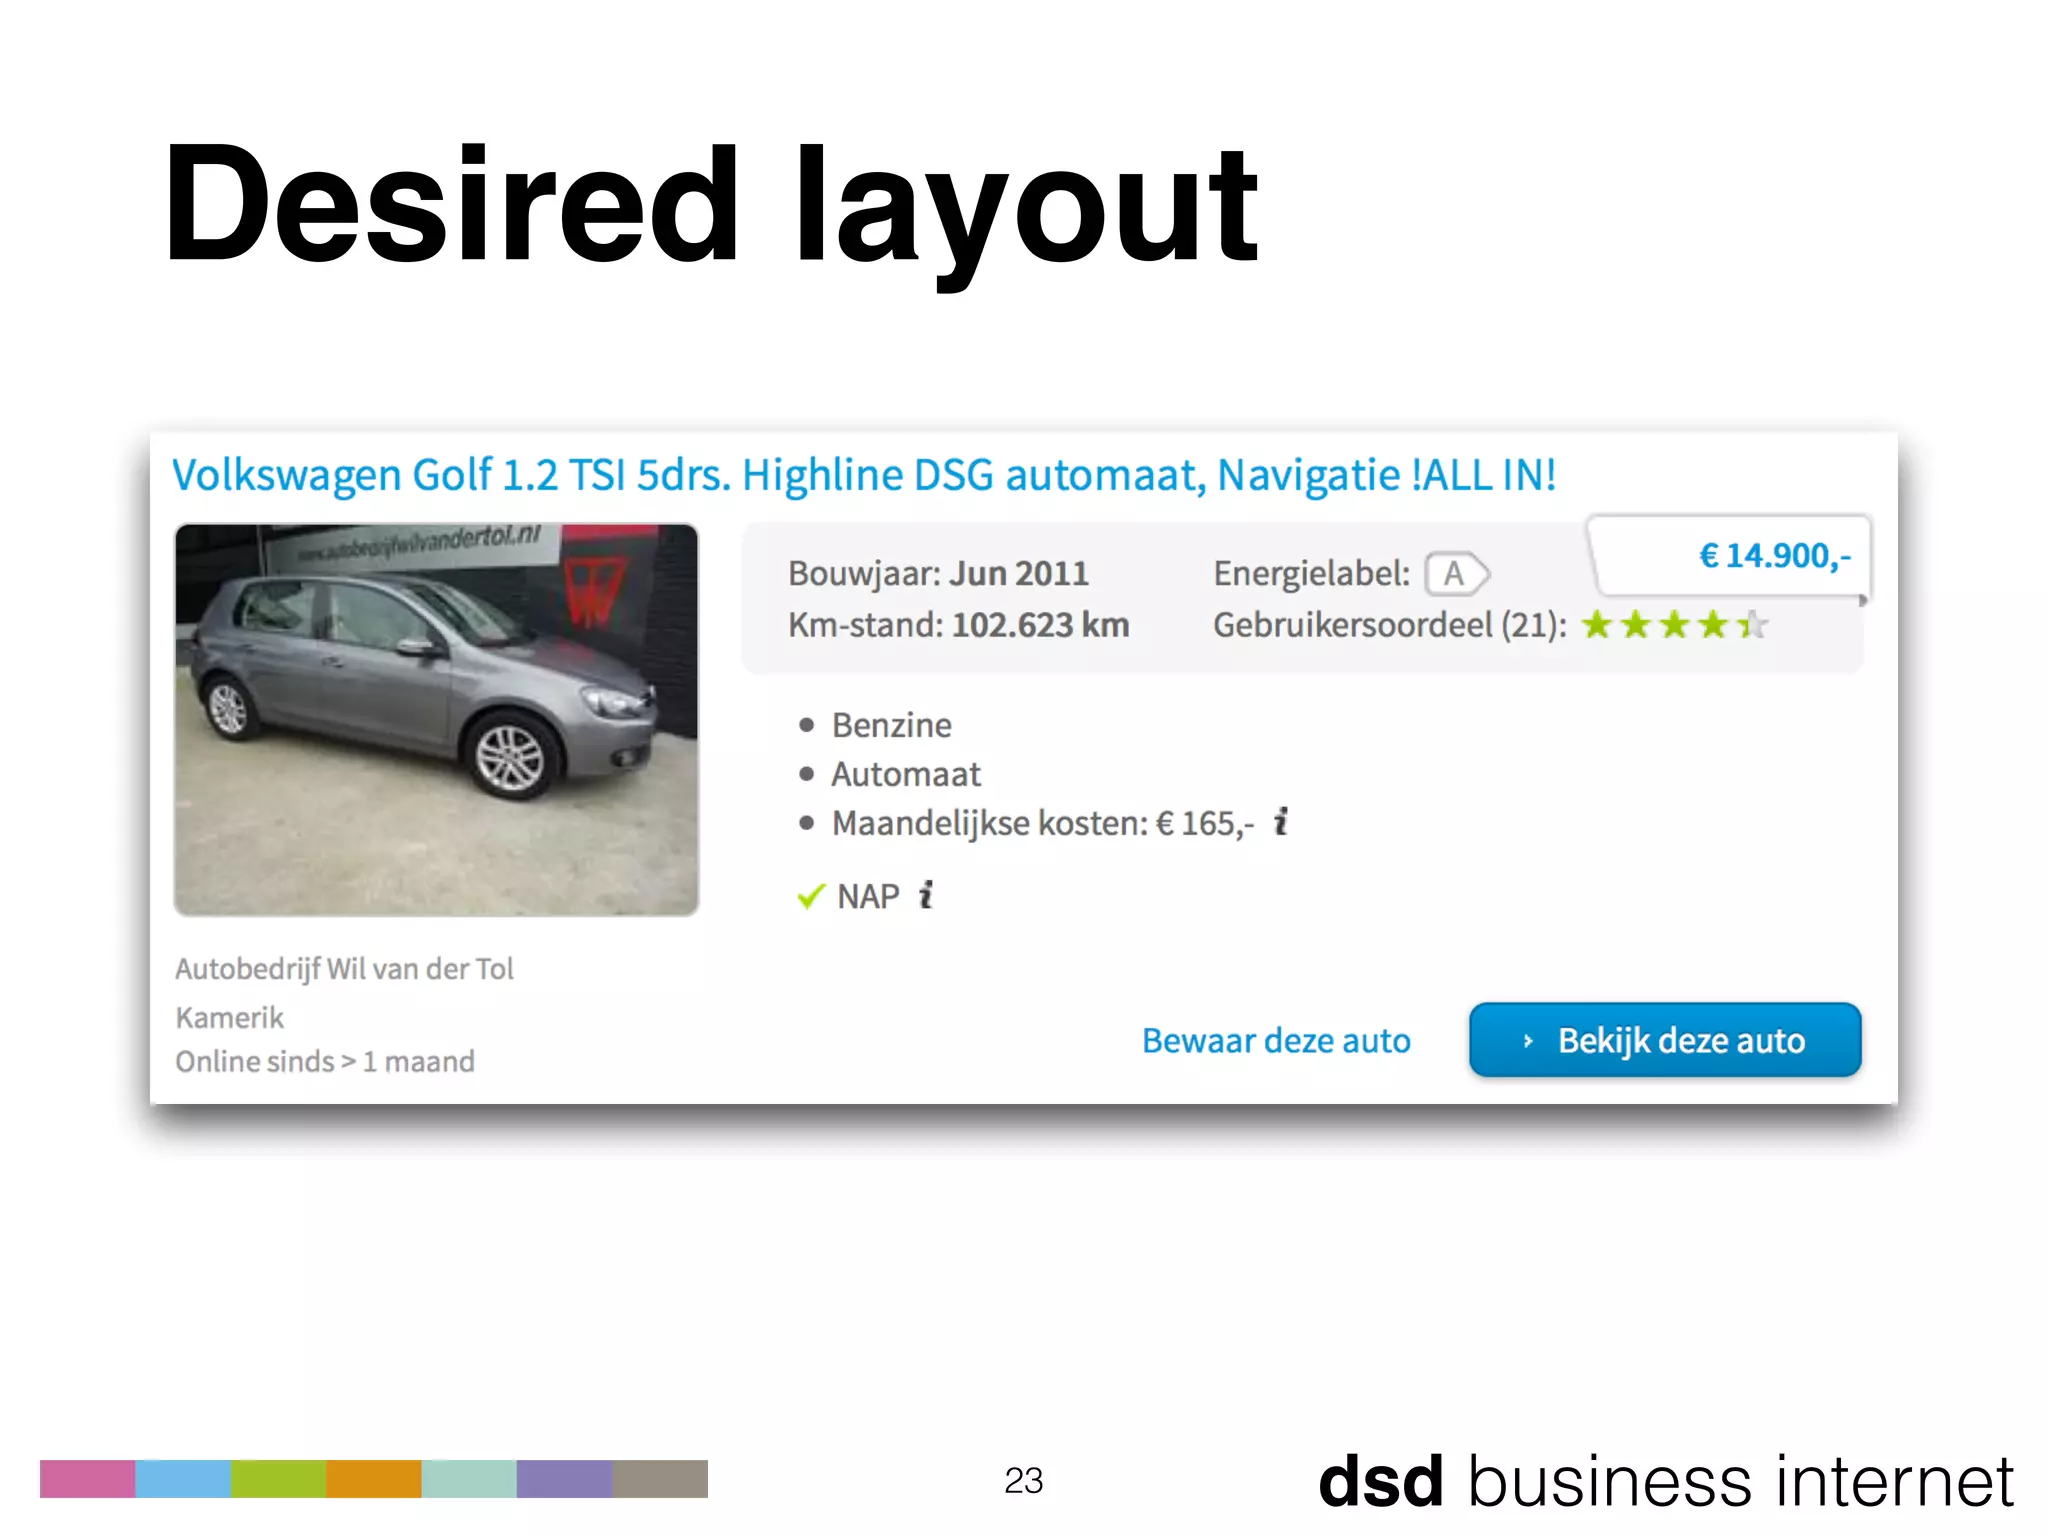
Task: Select dealer name Autobedrijf Wil van der Tol
Action: (344, 968)
